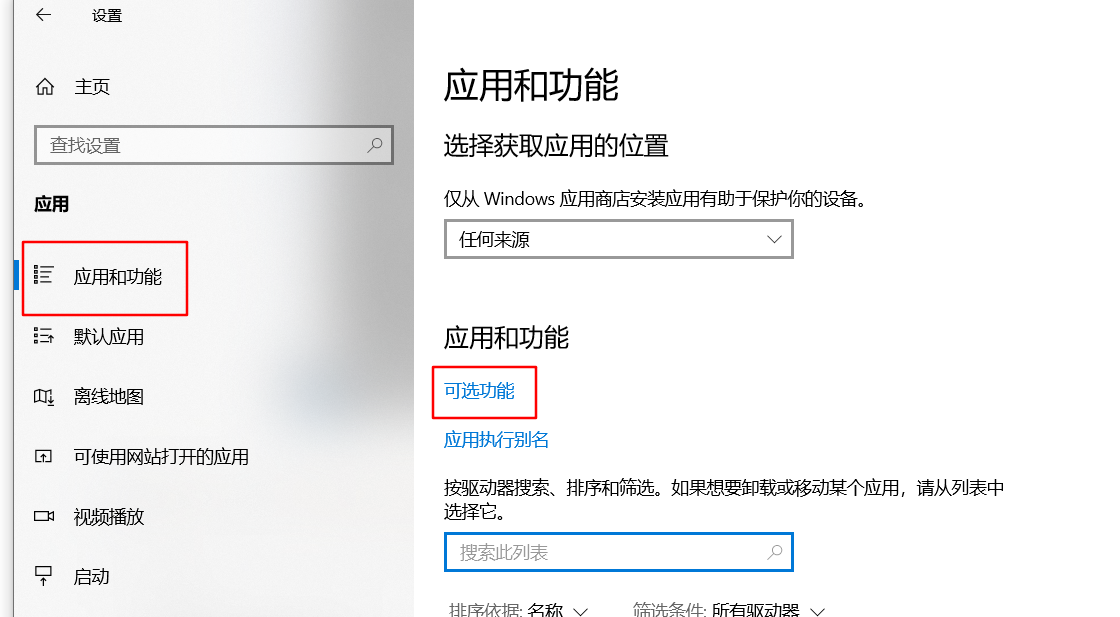Image resolution: width=1120 pixels, height=617 pixels.
Task: Click the search icon in 搜索此列表
Action: click(x=775, y=552)
